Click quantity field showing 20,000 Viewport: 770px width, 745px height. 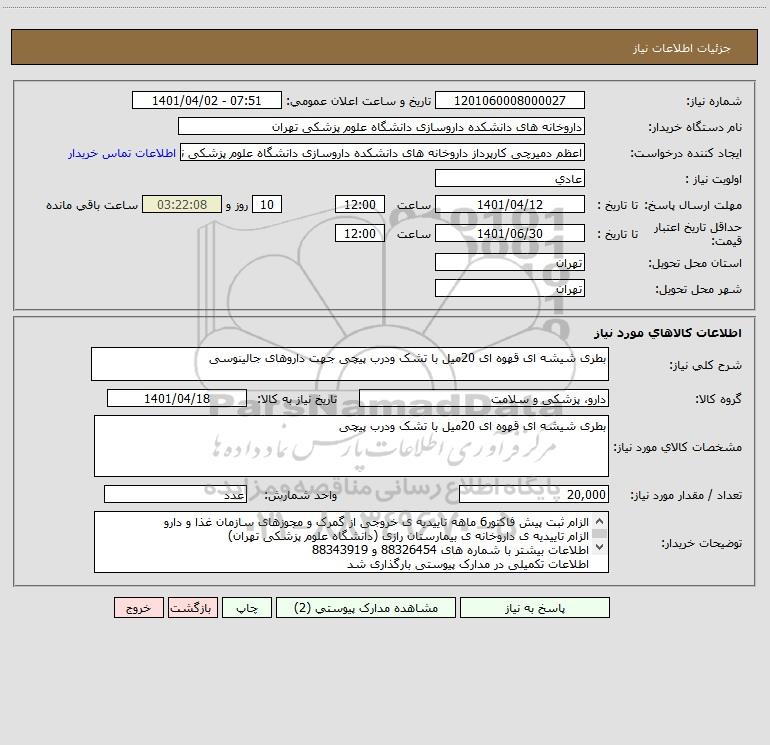534,494
